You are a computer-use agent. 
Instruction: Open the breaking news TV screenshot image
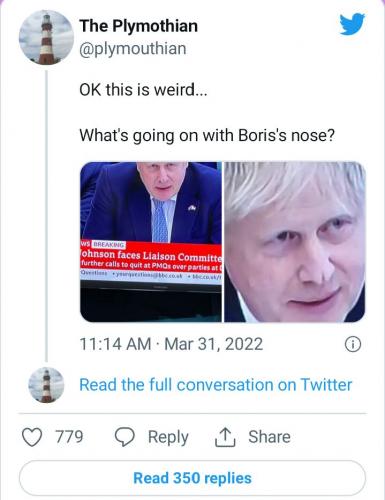click(151, 242)
